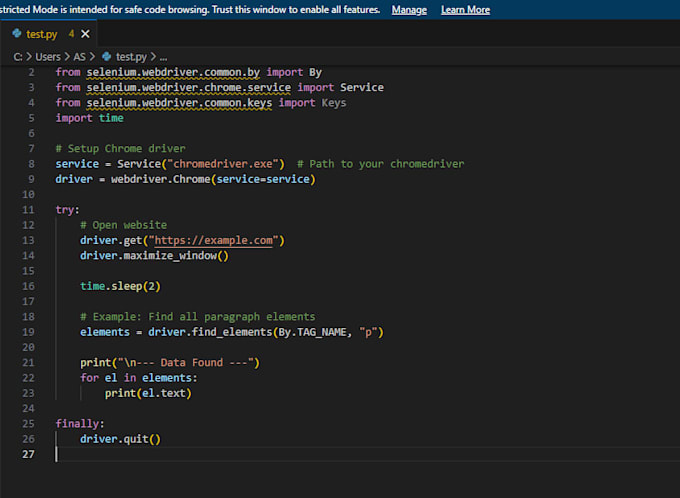Click the word Keys on line 4
The image size is (680, 498).
pos(334,103)
